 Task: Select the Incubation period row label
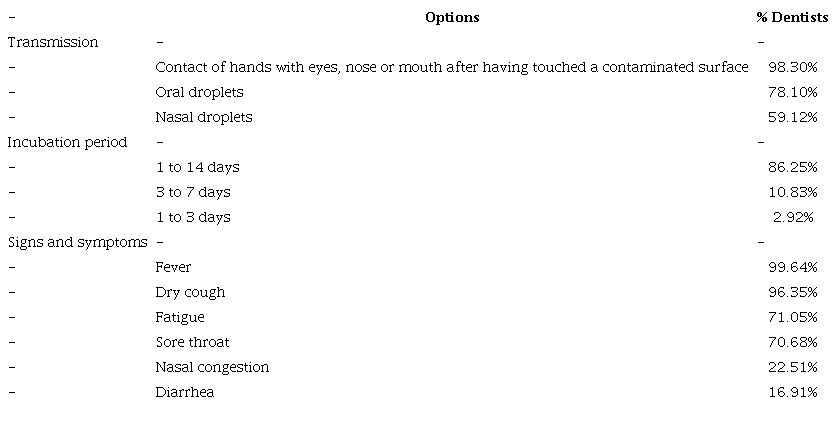click(x=67, y=142)
